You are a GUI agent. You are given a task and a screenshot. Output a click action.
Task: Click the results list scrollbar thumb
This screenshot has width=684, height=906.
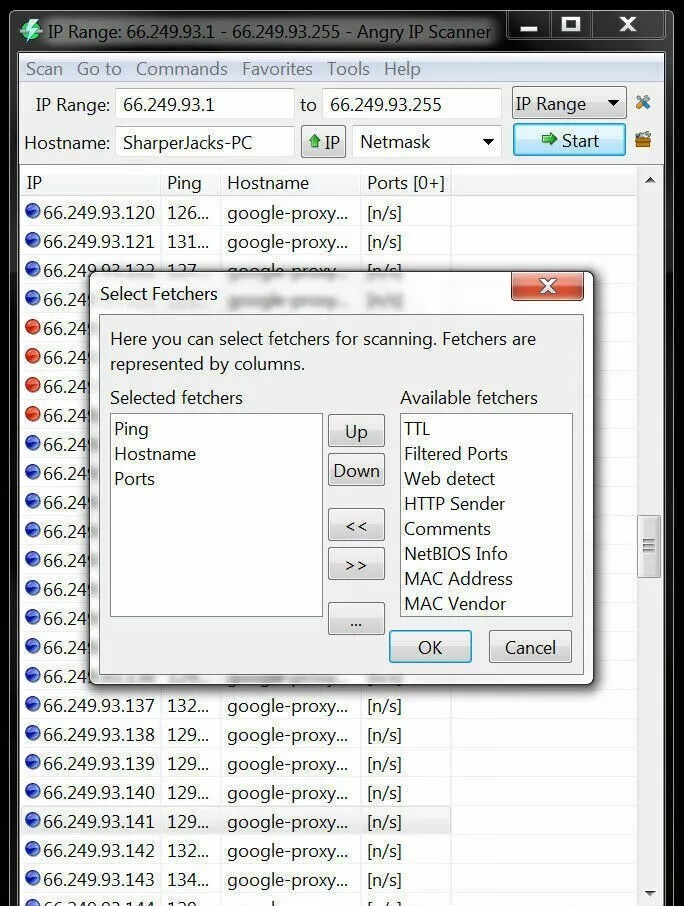[x=649, y=546]
